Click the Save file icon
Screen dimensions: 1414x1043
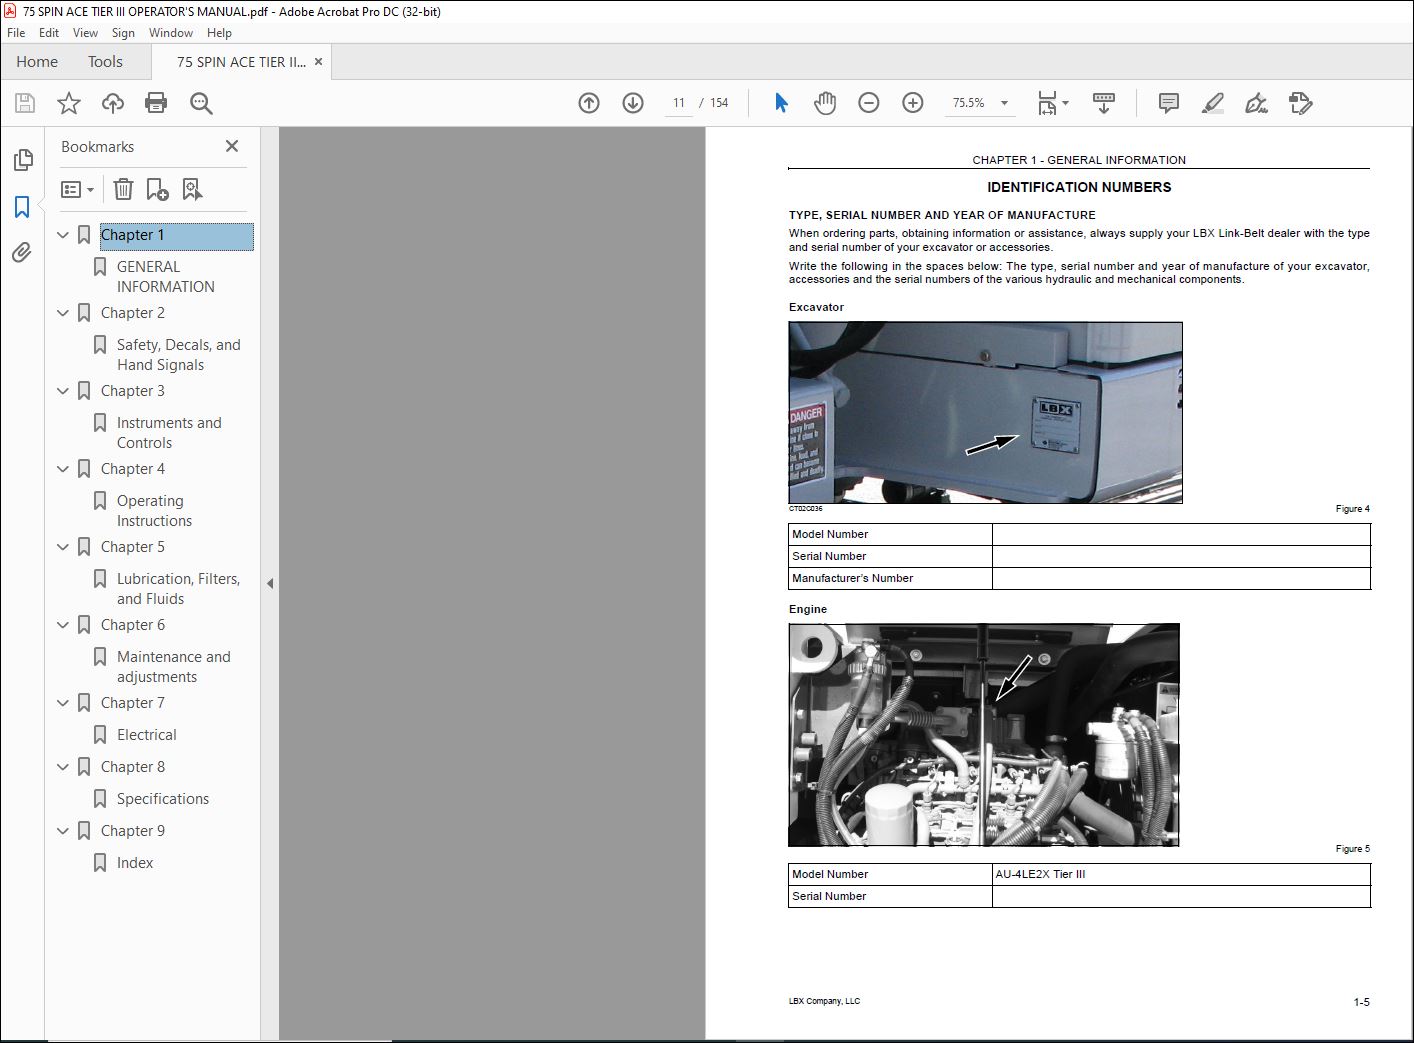pyautogui.click(x=25, y=103)
